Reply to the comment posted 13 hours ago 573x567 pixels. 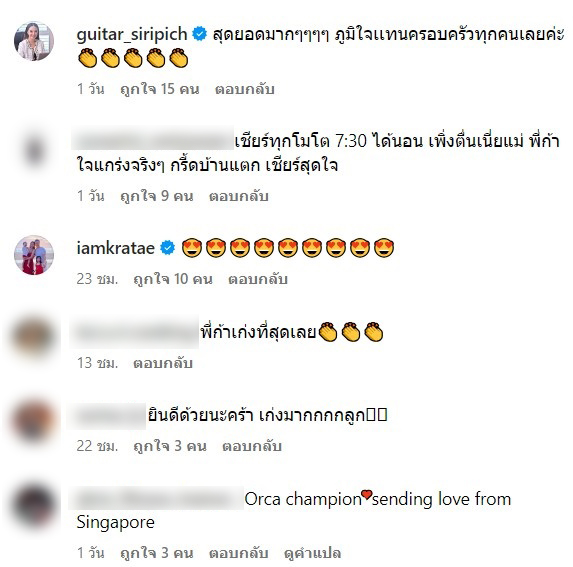pyautogui.click(x=163, y=363)
